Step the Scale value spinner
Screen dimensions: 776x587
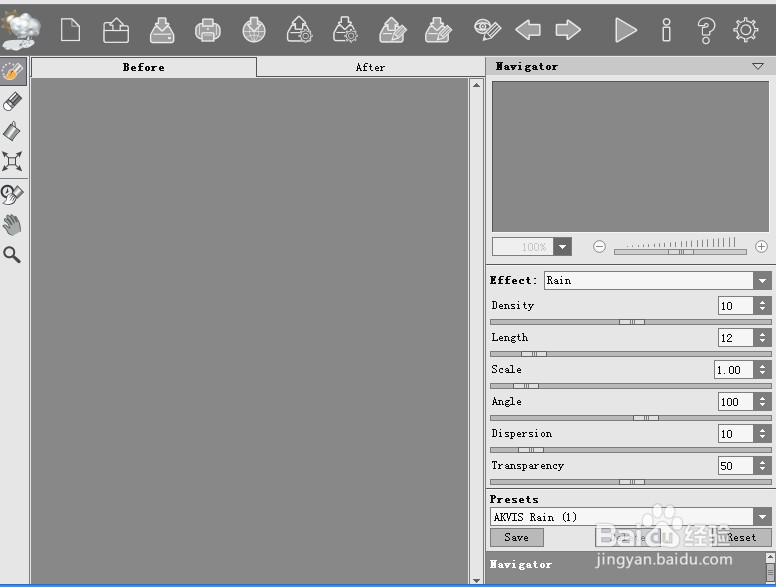(x=762, y=370)
